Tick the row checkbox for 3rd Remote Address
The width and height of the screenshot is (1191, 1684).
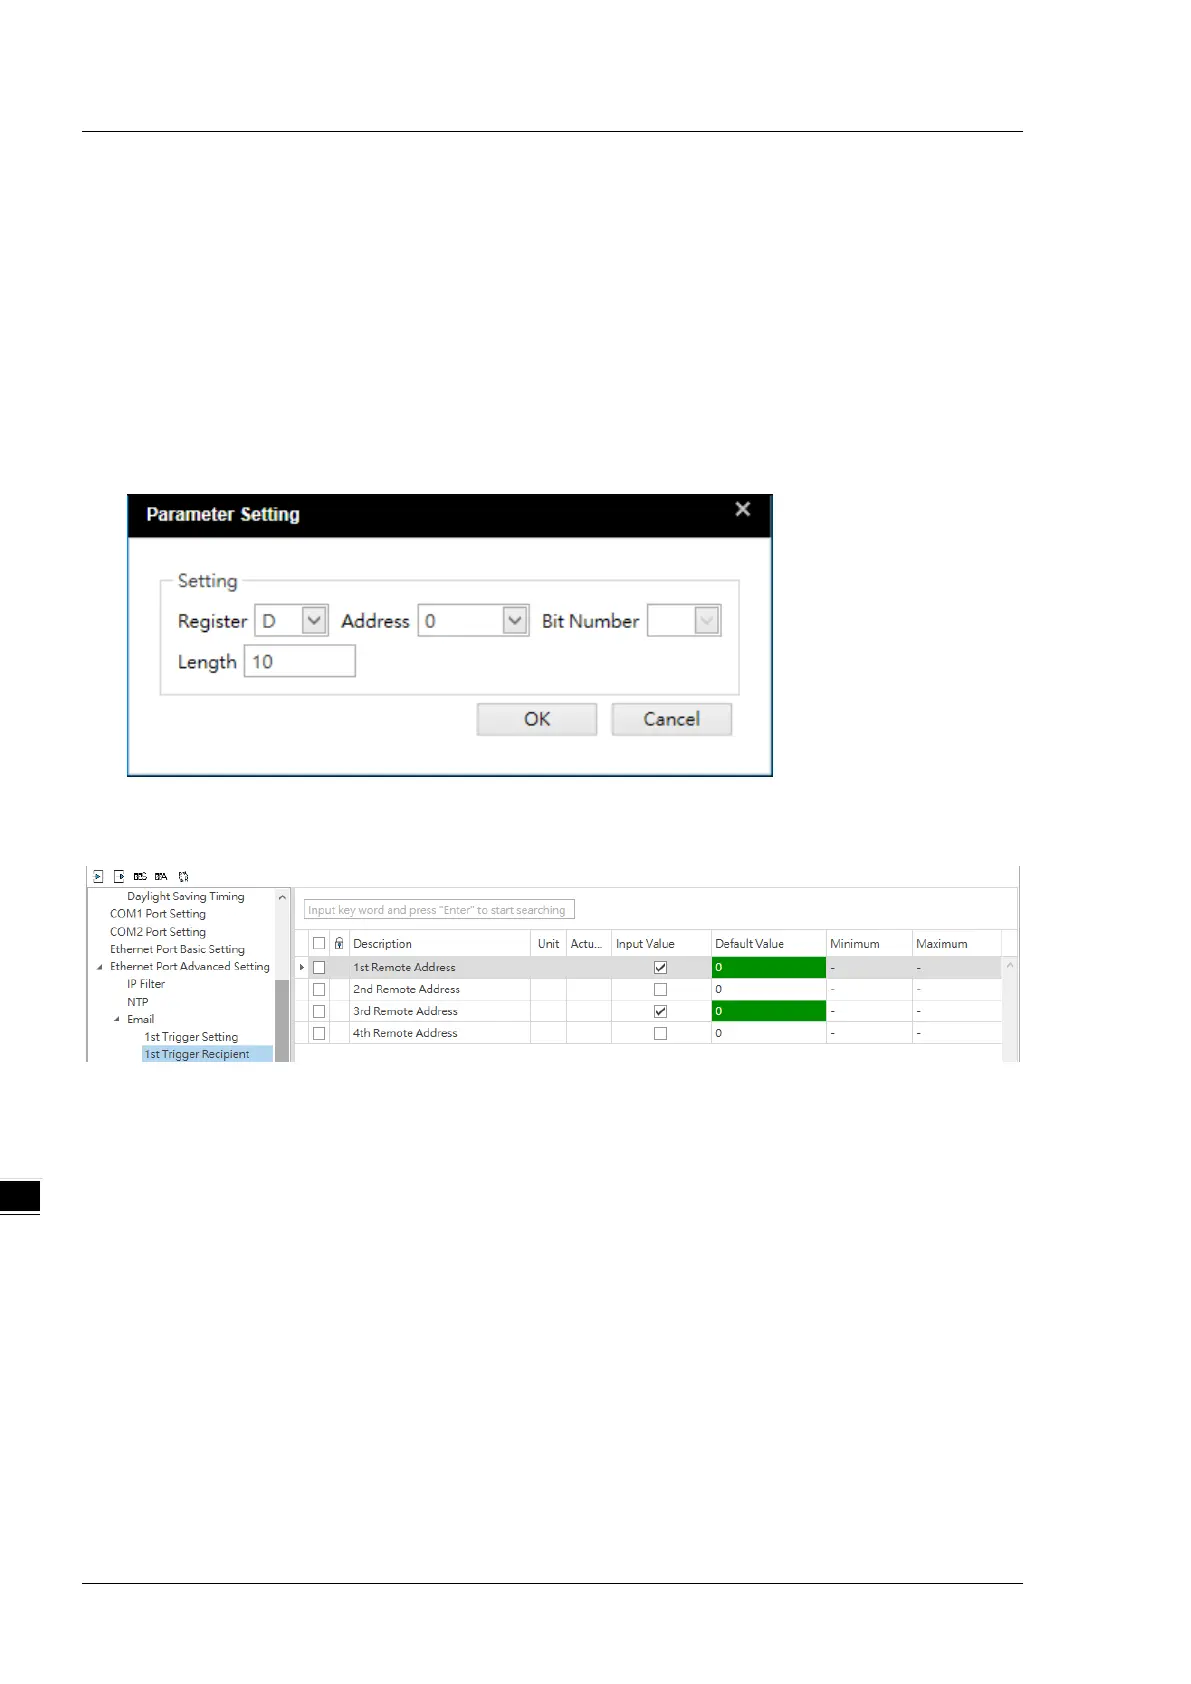319,1011
